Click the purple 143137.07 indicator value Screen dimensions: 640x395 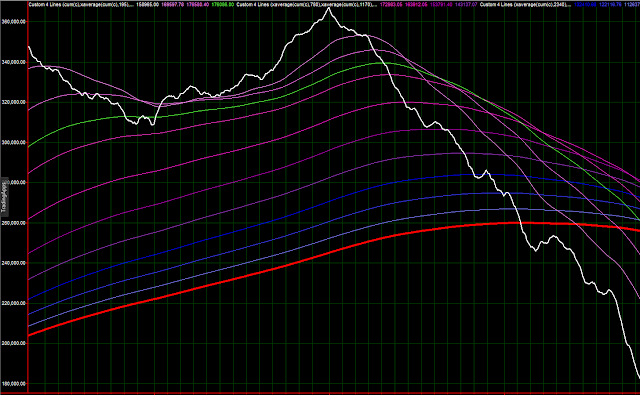pos(466,4)
